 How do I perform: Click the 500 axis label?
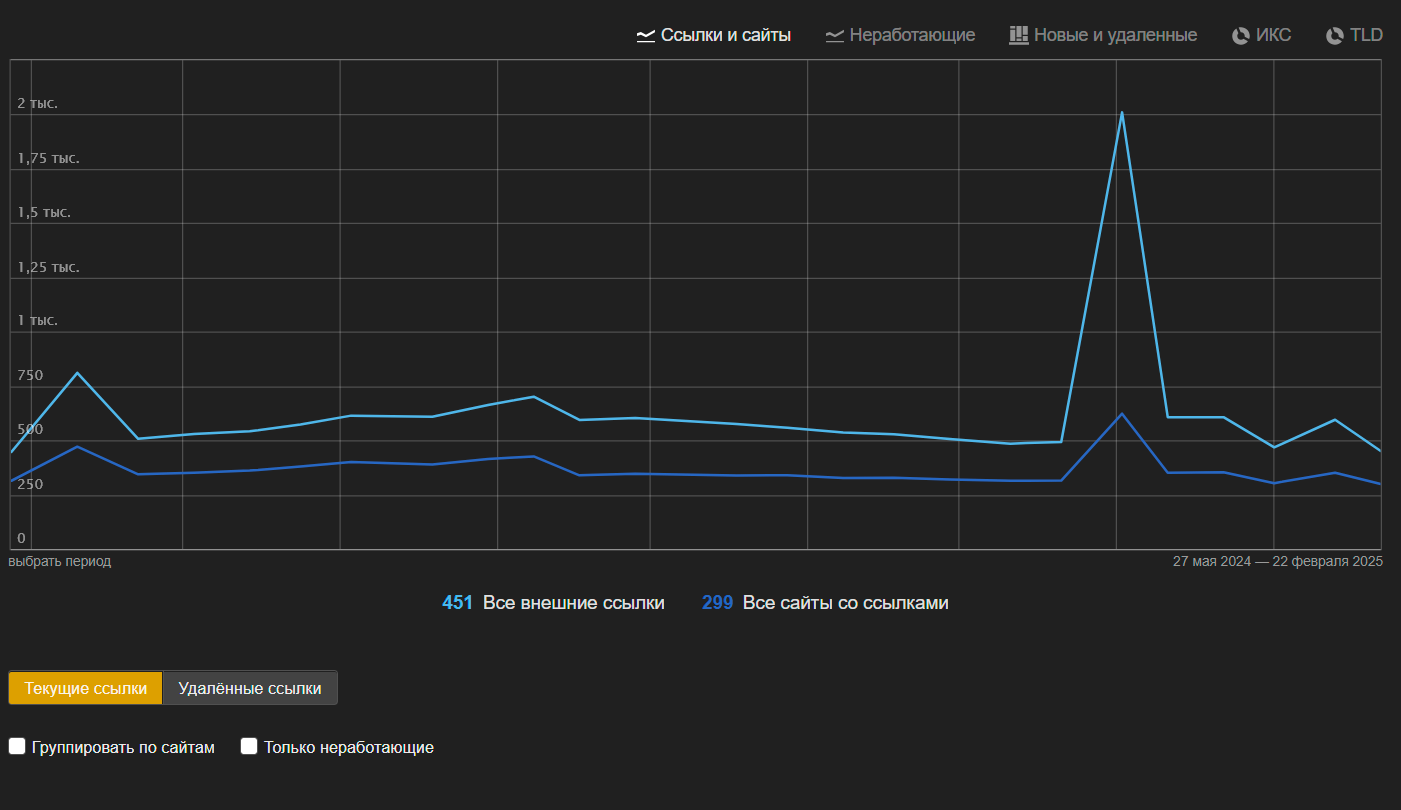[x=30, y=429]
